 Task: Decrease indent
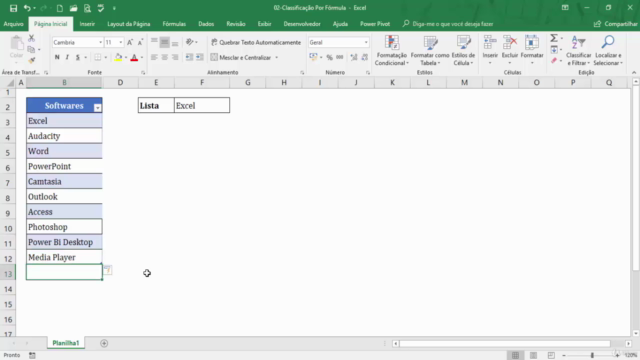[189, 58]
